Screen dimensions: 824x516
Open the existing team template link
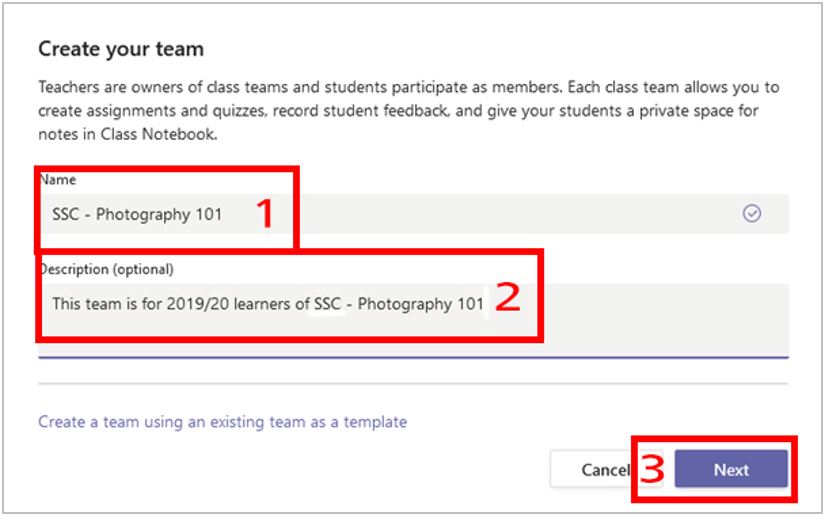222,422
